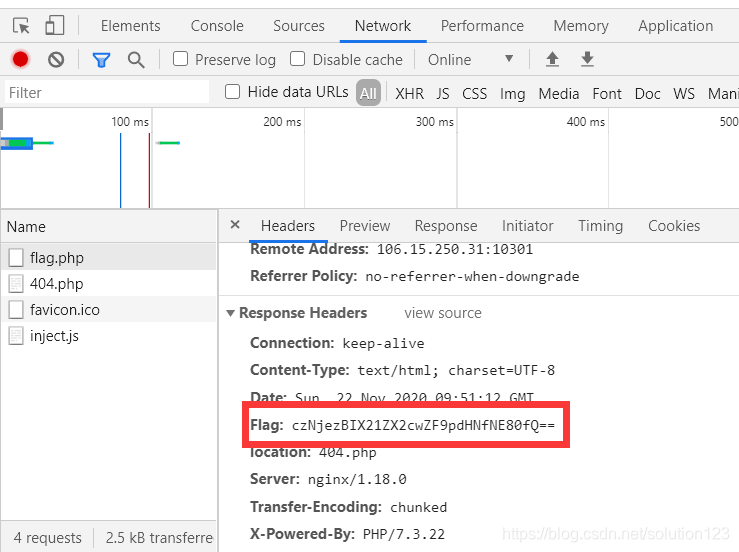Viewport: 739px width, 552px height.
Task: Click the Server value nginx/1.18.0
Action: pos(357,479)
